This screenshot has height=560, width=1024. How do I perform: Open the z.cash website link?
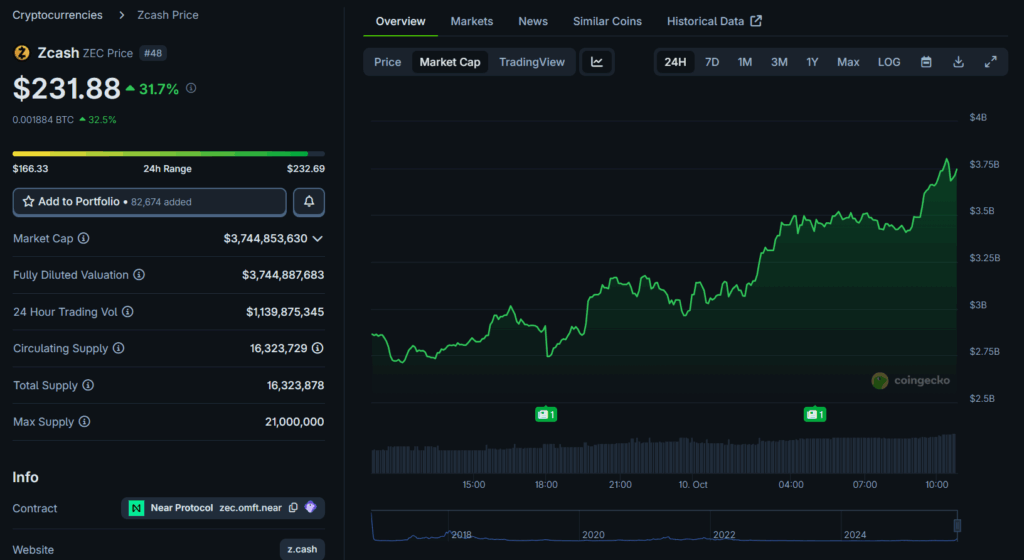(302, 549)
